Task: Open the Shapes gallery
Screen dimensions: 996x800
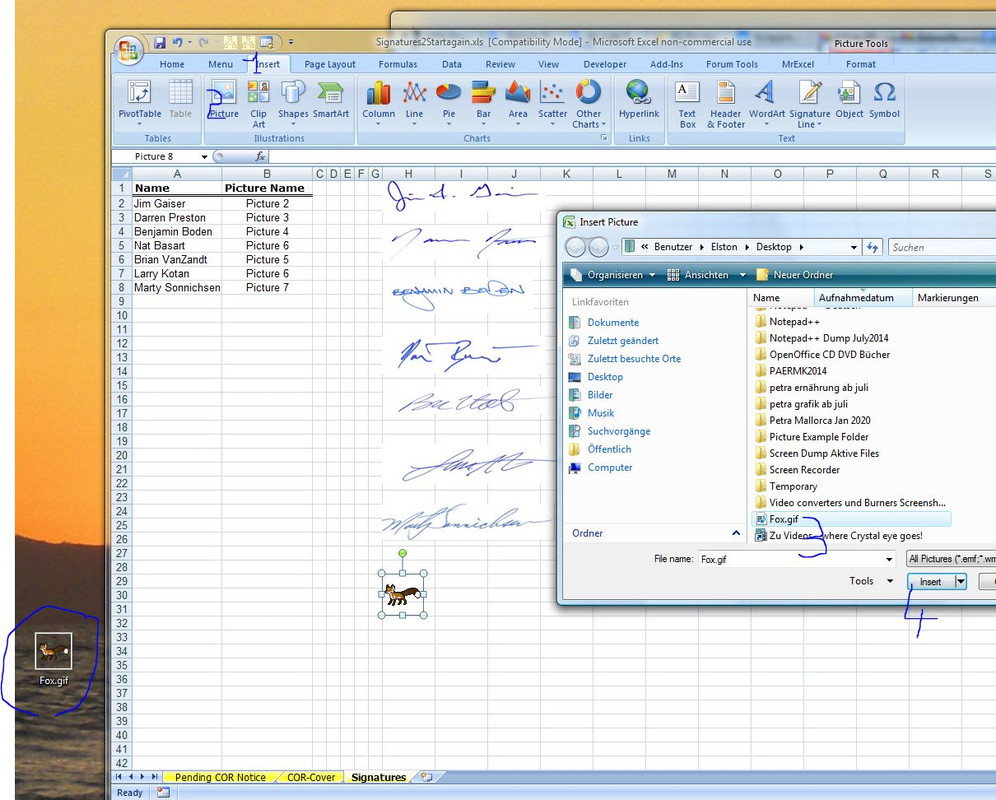Action: click(293, 102)
